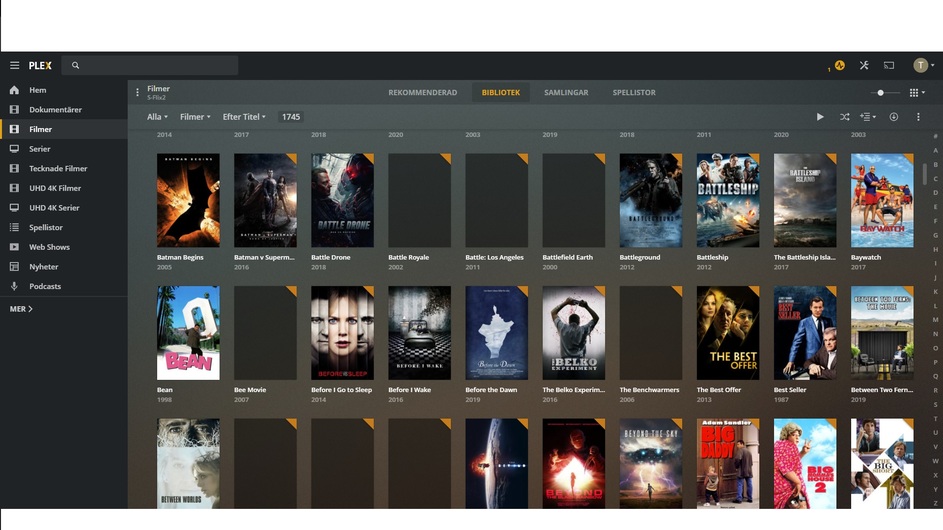Open Before I Go to Sleep poster
Image resolution: width=943 pixels, height=530 pixels.
point(342,333)
